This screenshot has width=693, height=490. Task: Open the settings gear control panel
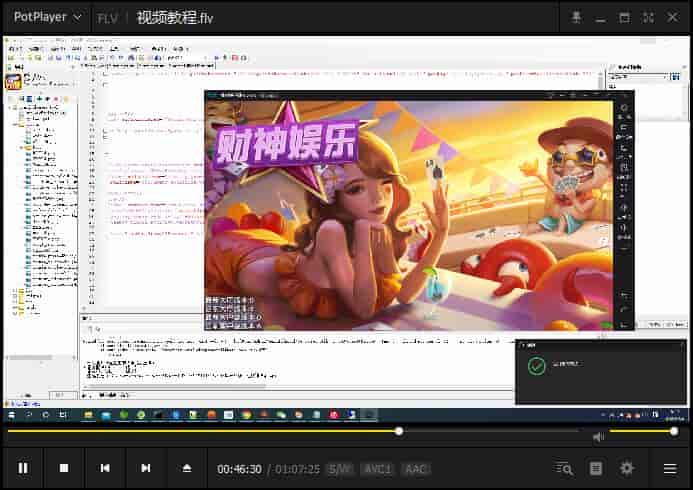click(627, 468)
